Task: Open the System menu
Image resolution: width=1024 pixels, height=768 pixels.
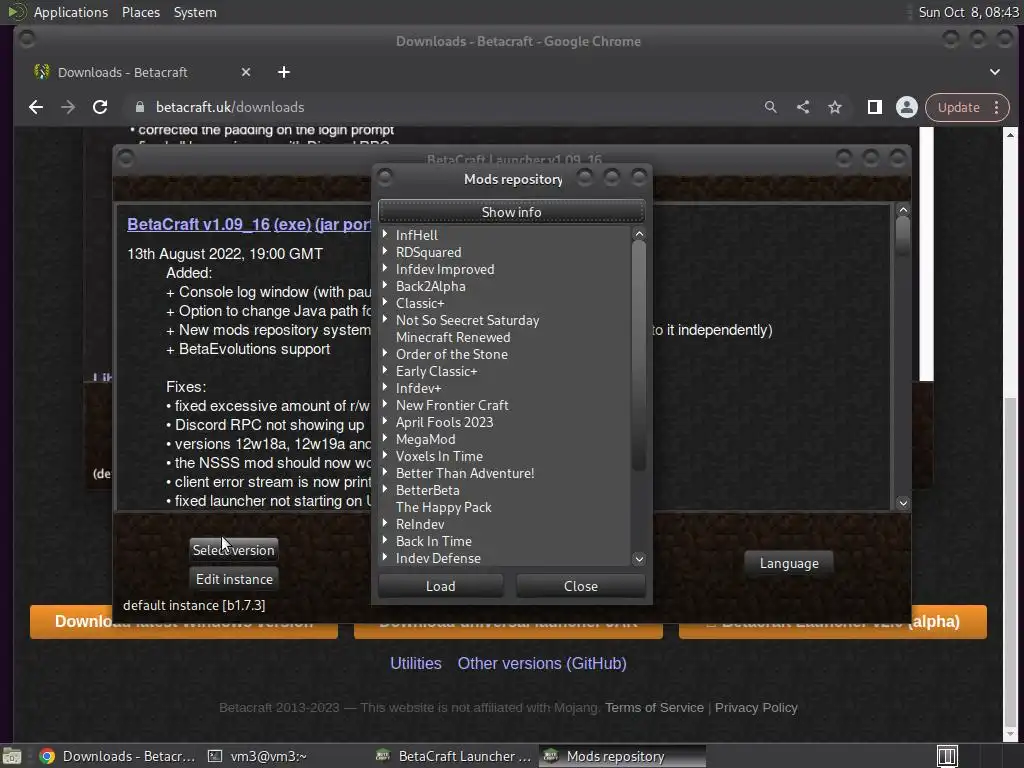Action: click(195, 12)
